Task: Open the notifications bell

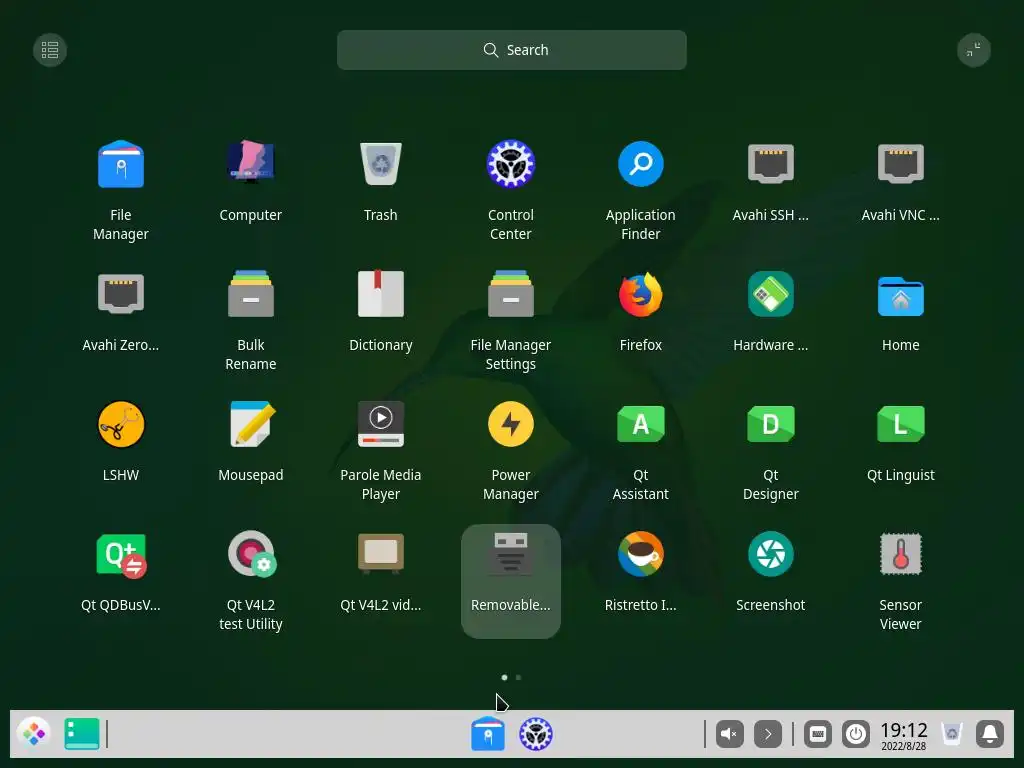Action: (x=990, y=734)
